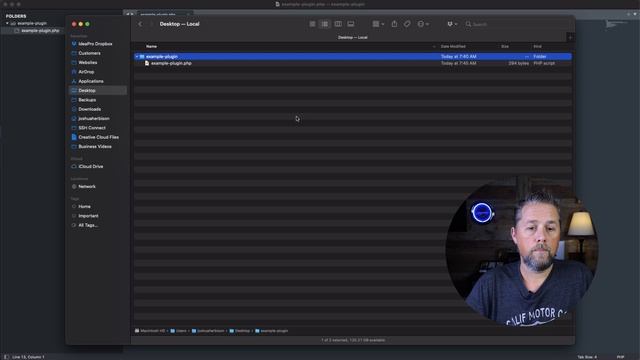The width and height of the screenshot is (640, 360).
Task: Filter by the Home tag
Action: pos(84,207)
